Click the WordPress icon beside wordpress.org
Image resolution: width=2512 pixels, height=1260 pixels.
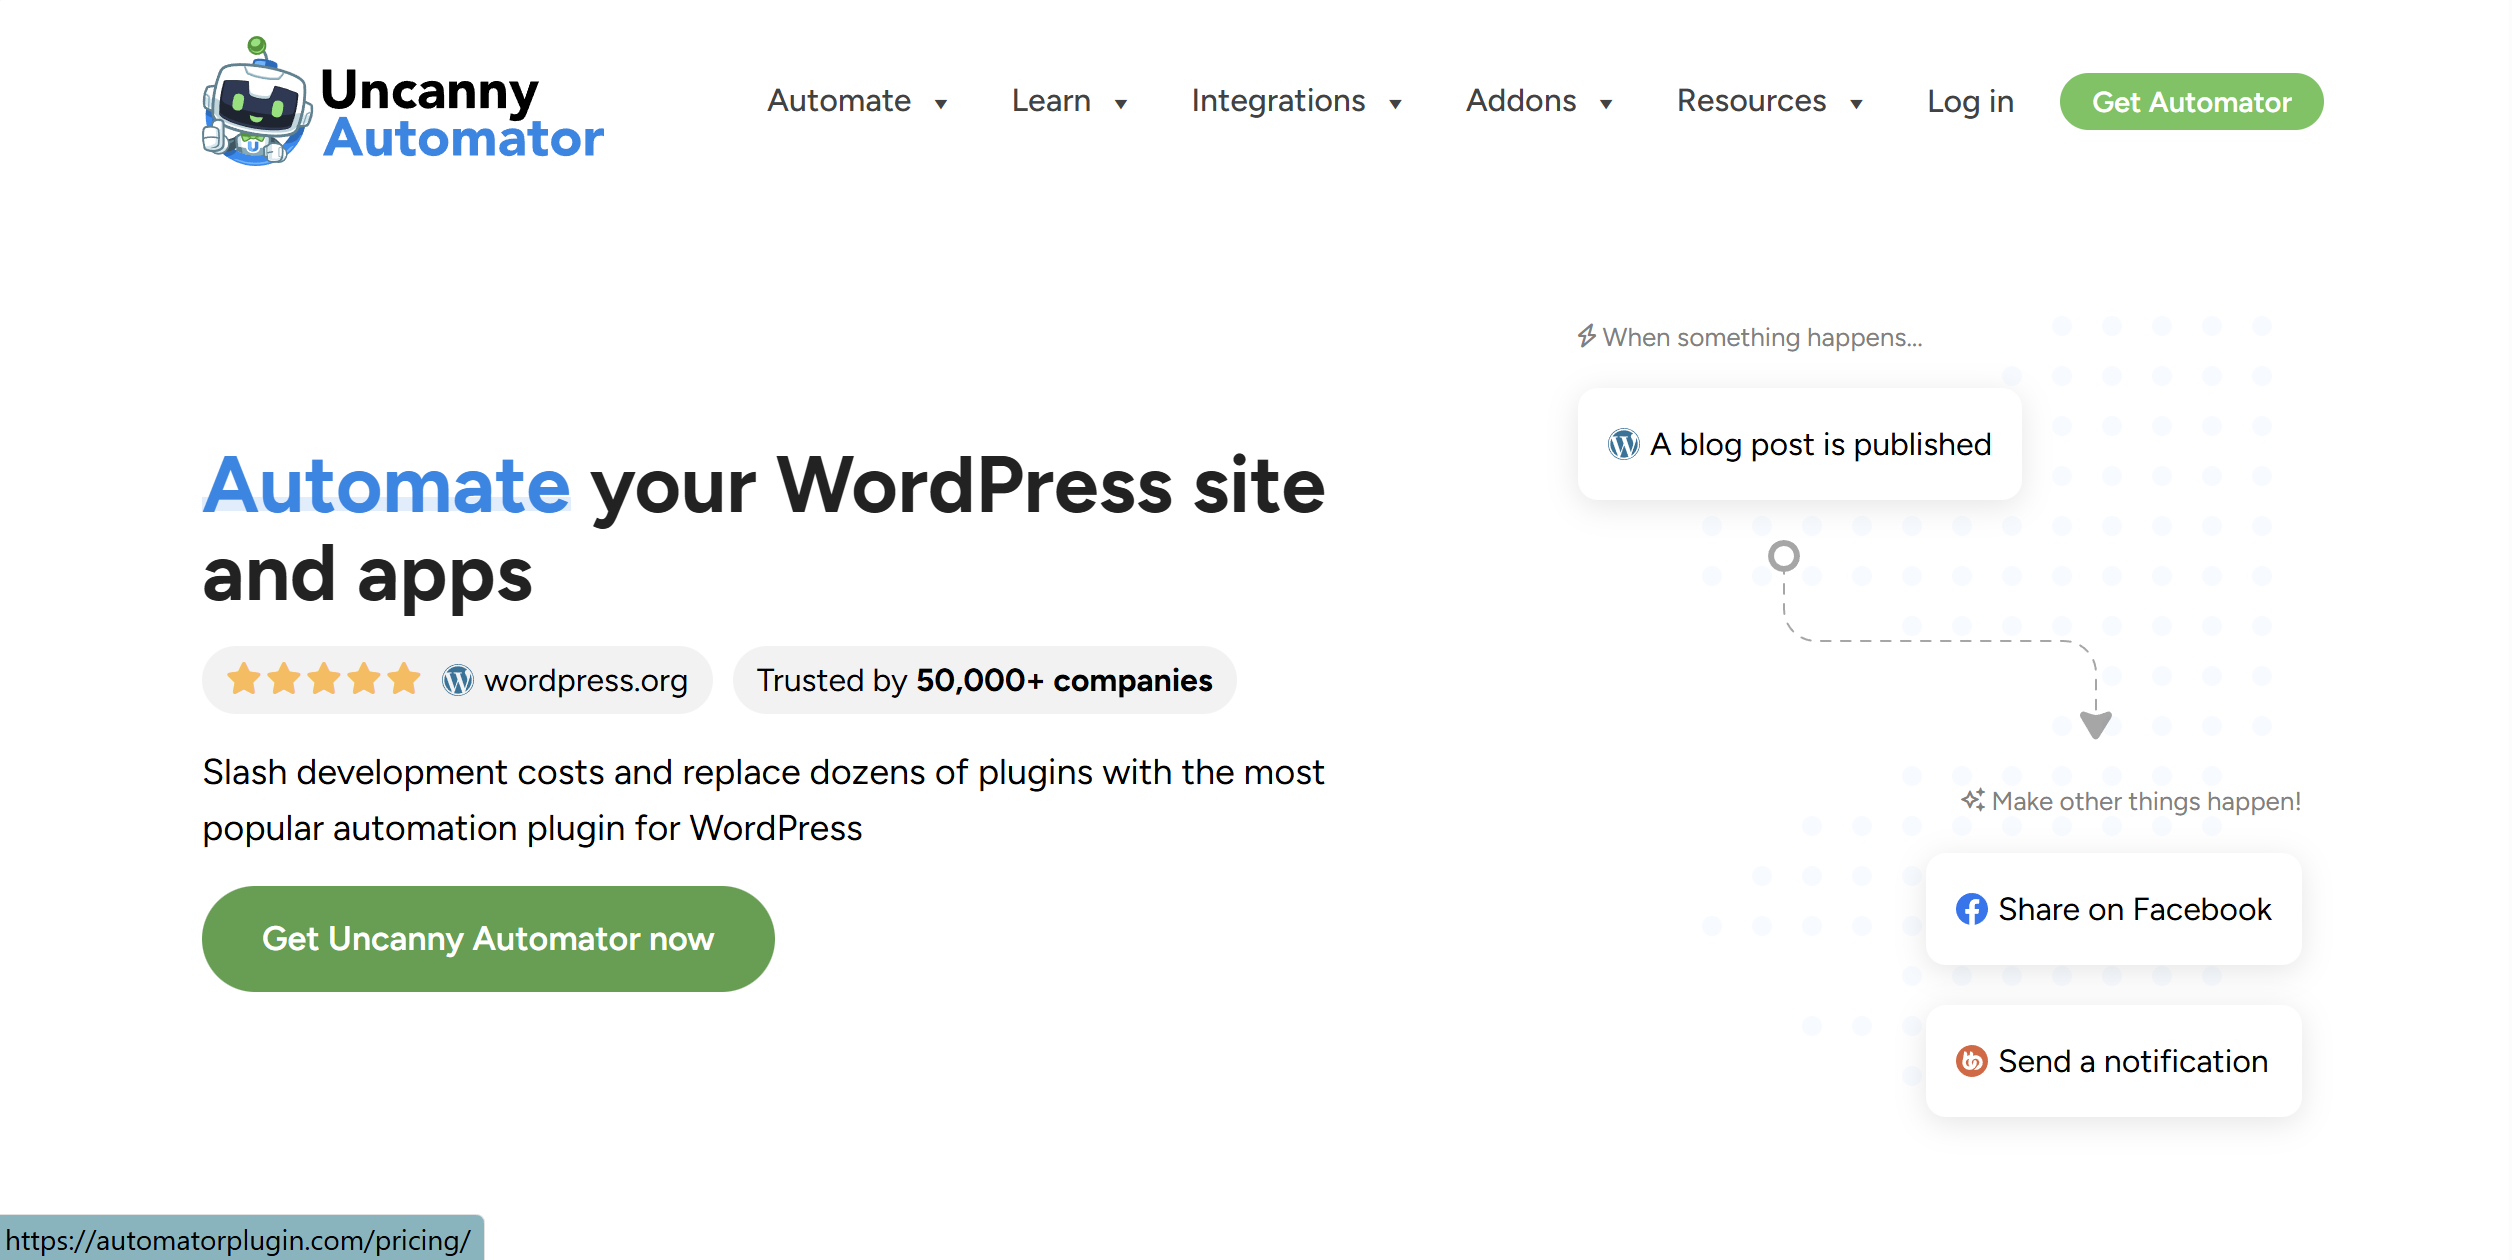click(x=457, y=680)
